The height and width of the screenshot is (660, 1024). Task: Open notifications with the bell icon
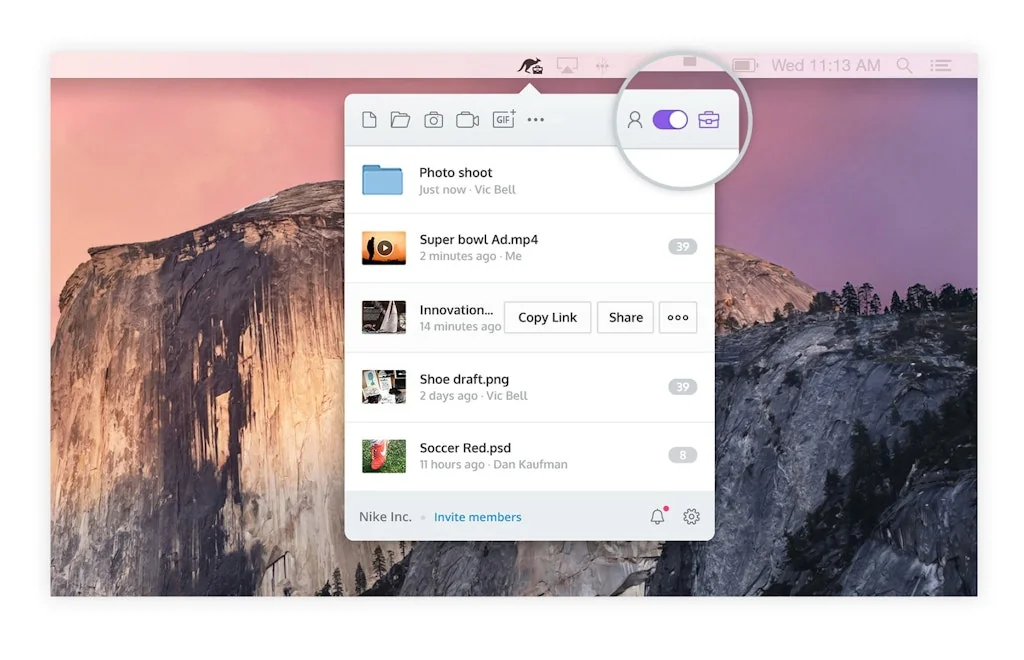[x=658, y=516]
